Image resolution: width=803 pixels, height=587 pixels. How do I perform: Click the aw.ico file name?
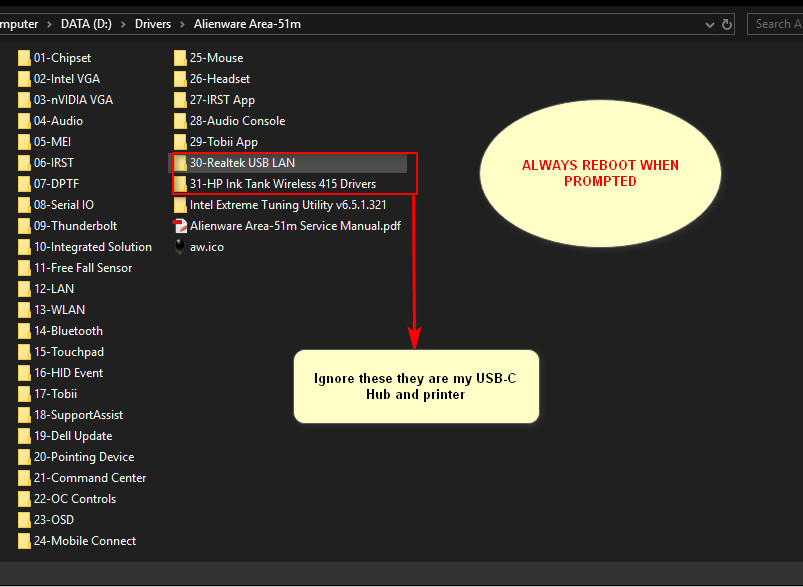click(207, 247)
